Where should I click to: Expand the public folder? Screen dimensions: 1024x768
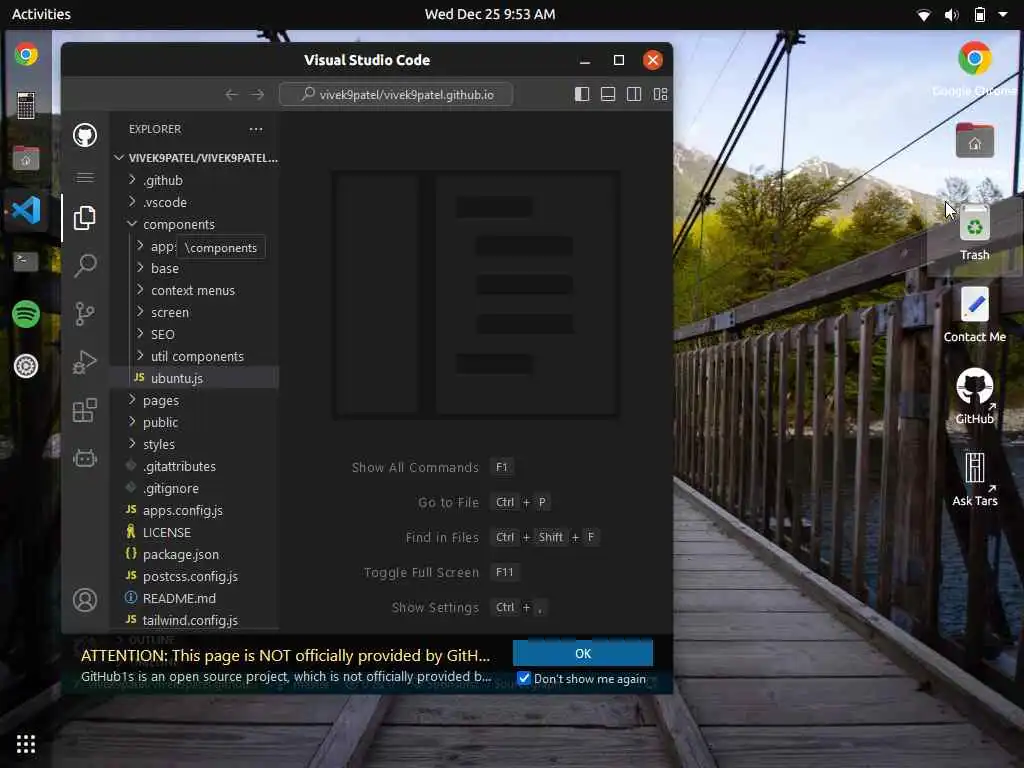(x=196, y=423)
